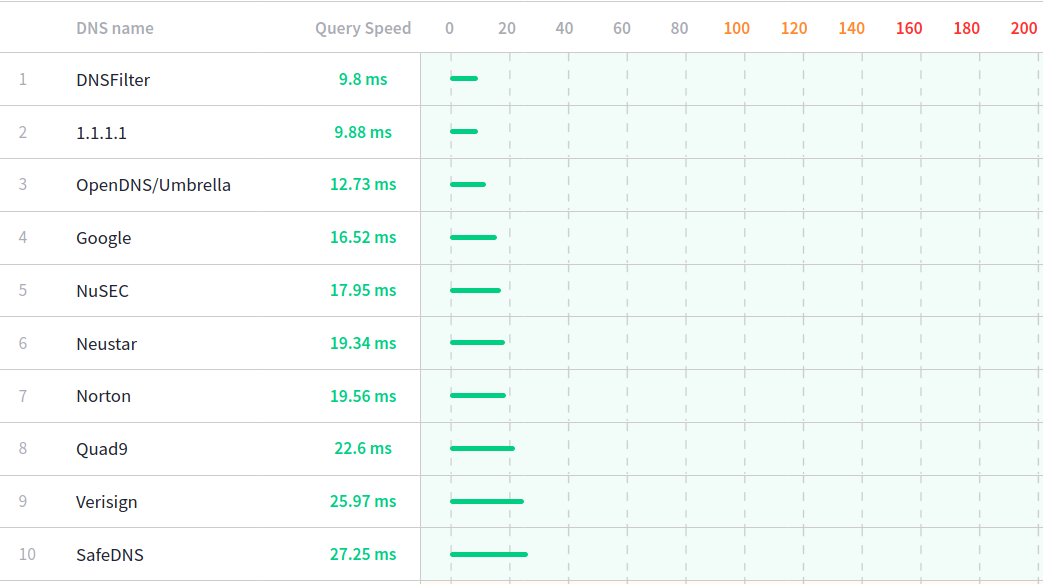Click the 9.8 ms query speed value
The image size is (1043, 584).
[363, 79]
